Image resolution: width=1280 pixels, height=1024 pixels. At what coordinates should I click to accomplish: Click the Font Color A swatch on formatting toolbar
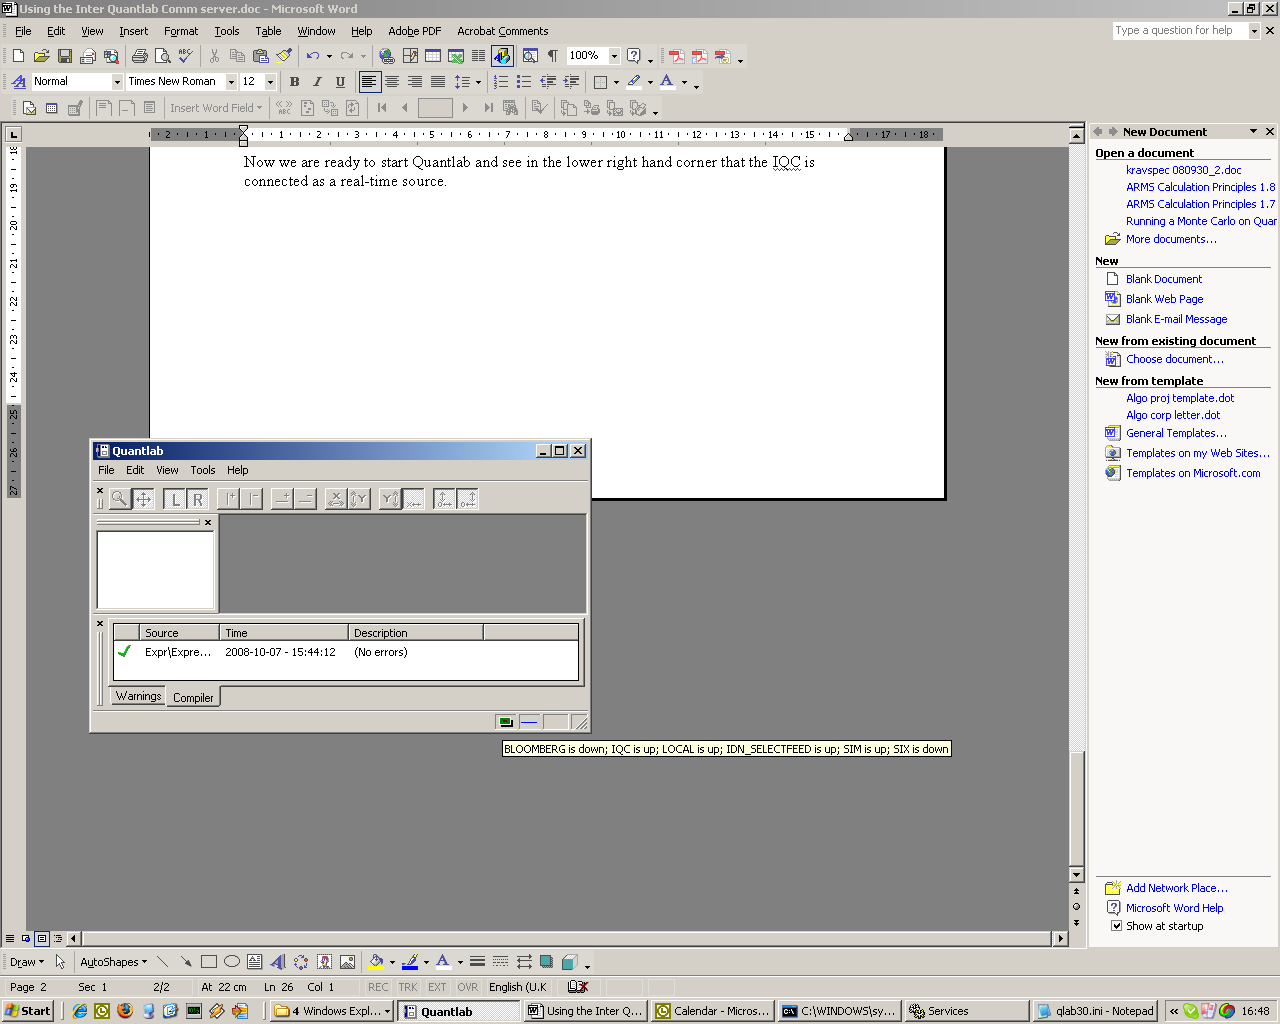(667, 82)
